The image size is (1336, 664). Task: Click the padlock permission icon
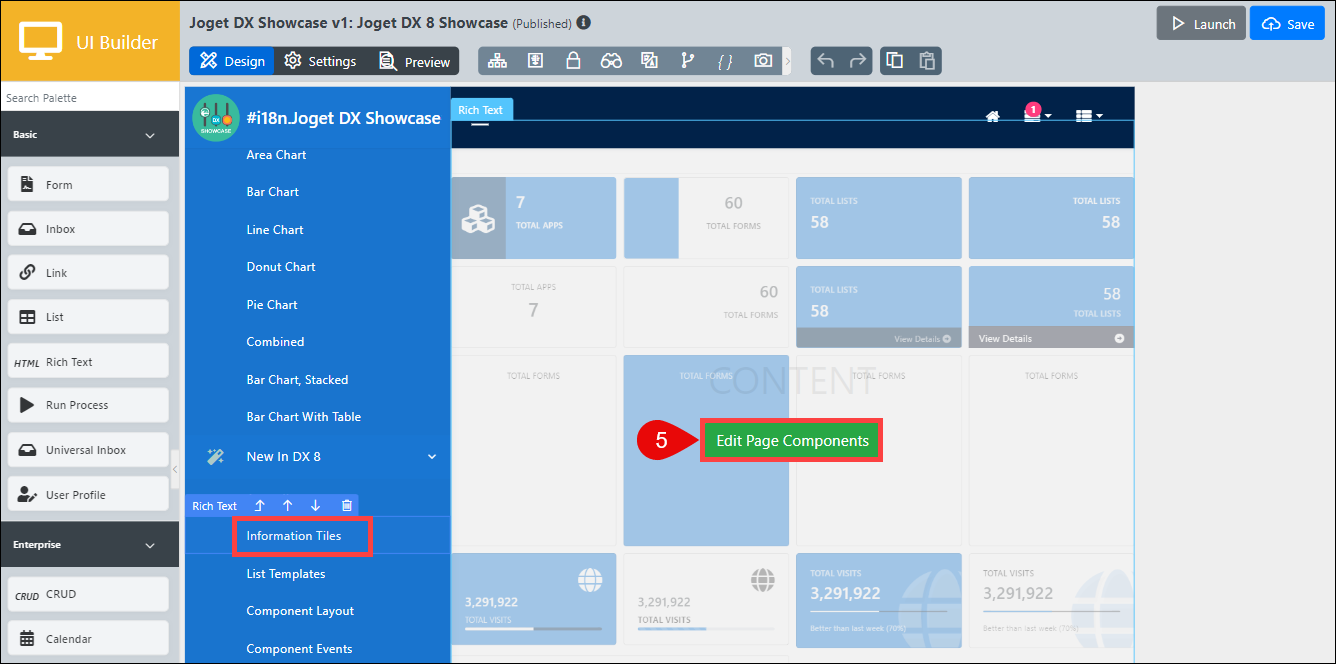[573, 61]
